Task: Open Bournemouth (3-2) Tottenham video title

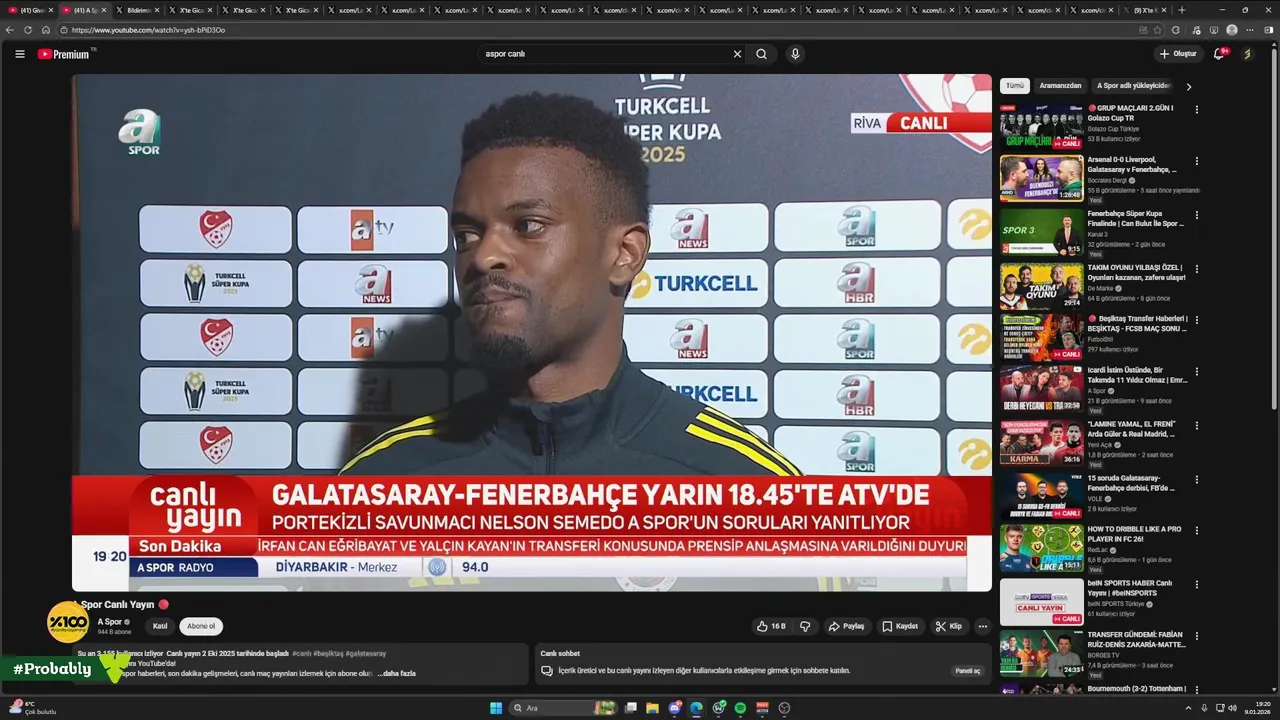Action: click(1137, 688)
